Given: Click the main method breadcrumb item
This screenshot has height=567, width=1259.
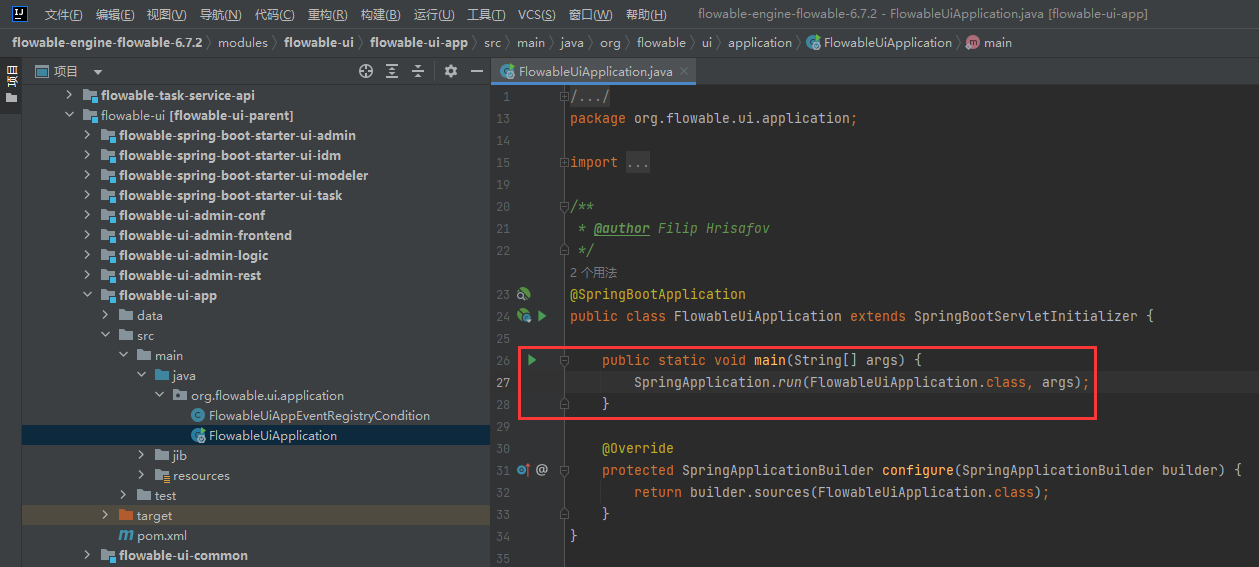Looking at the screenshot, I should [x=989, y=43].
